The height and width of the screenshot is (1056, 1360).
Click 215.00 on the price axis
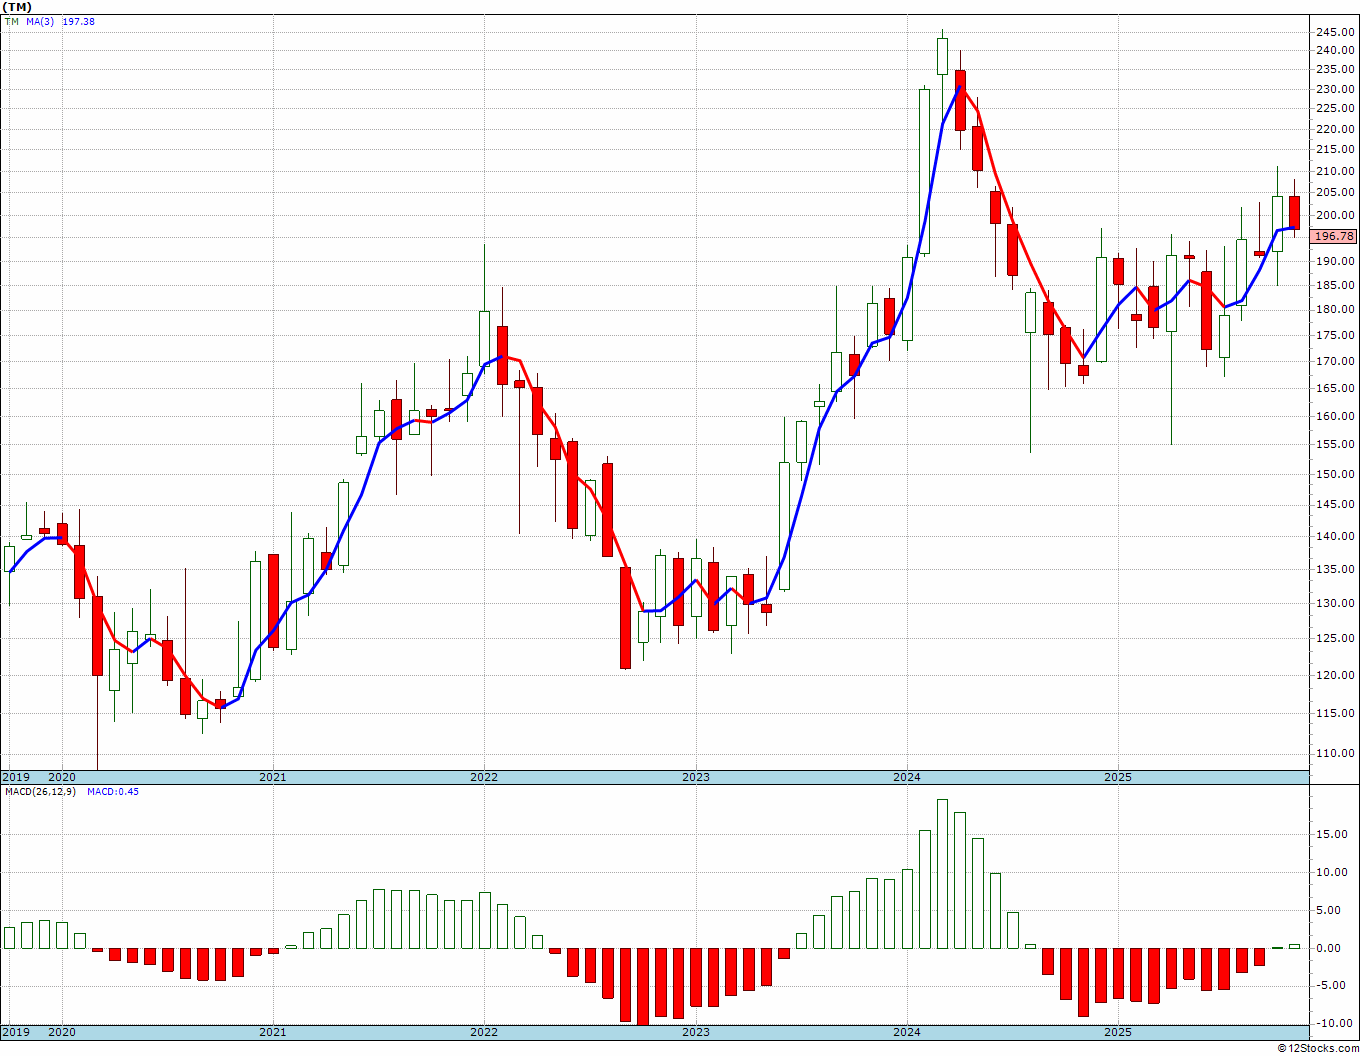coord(1336,150)
